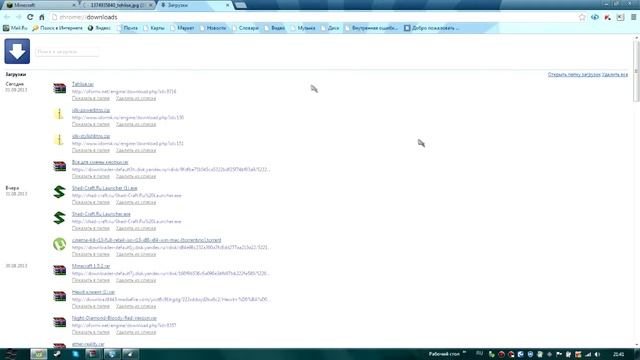Open the Добро пожаловать bookmark

click(431, 28)
